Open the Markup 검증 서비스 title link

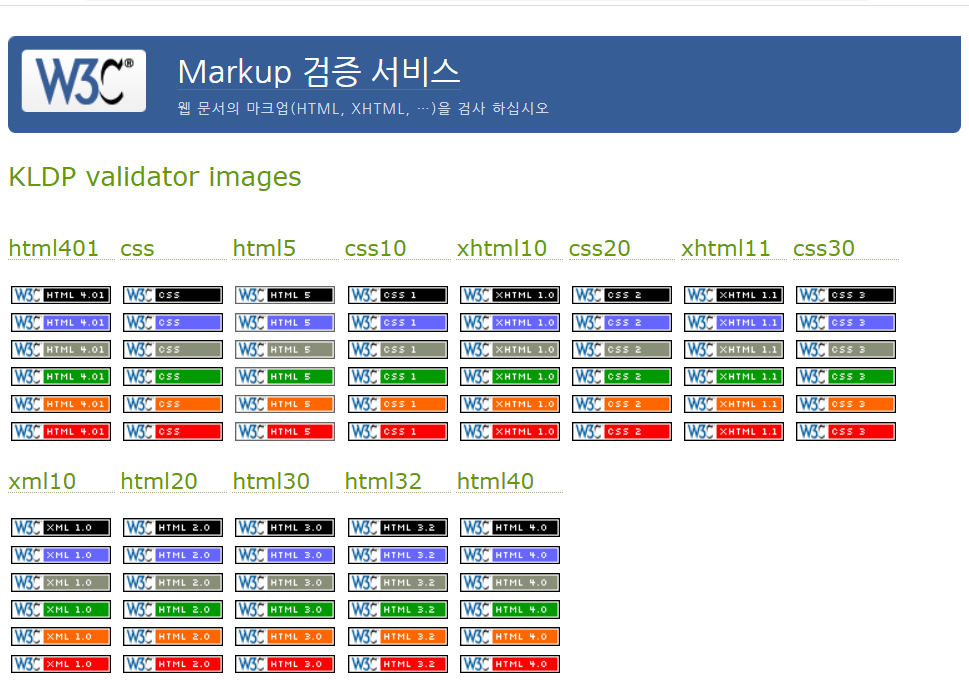[319, 72]
